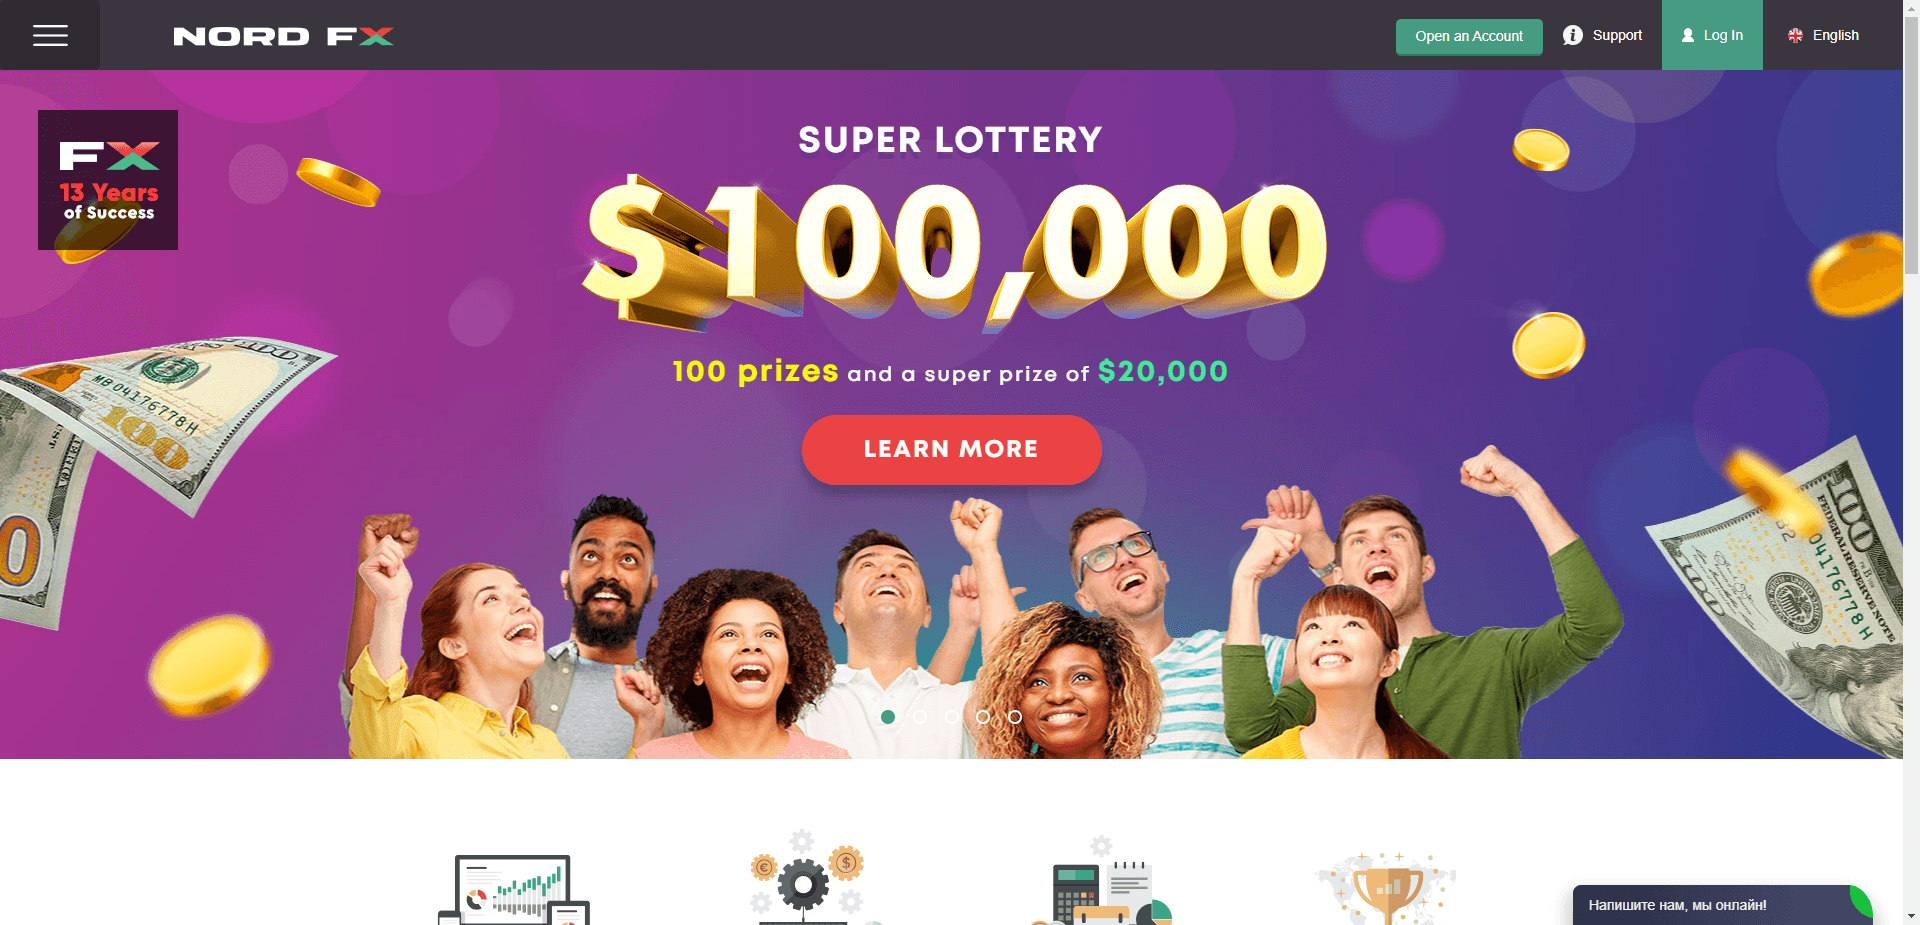
Task: Select the first carousel slide dot
Action: tap(888, 717)
